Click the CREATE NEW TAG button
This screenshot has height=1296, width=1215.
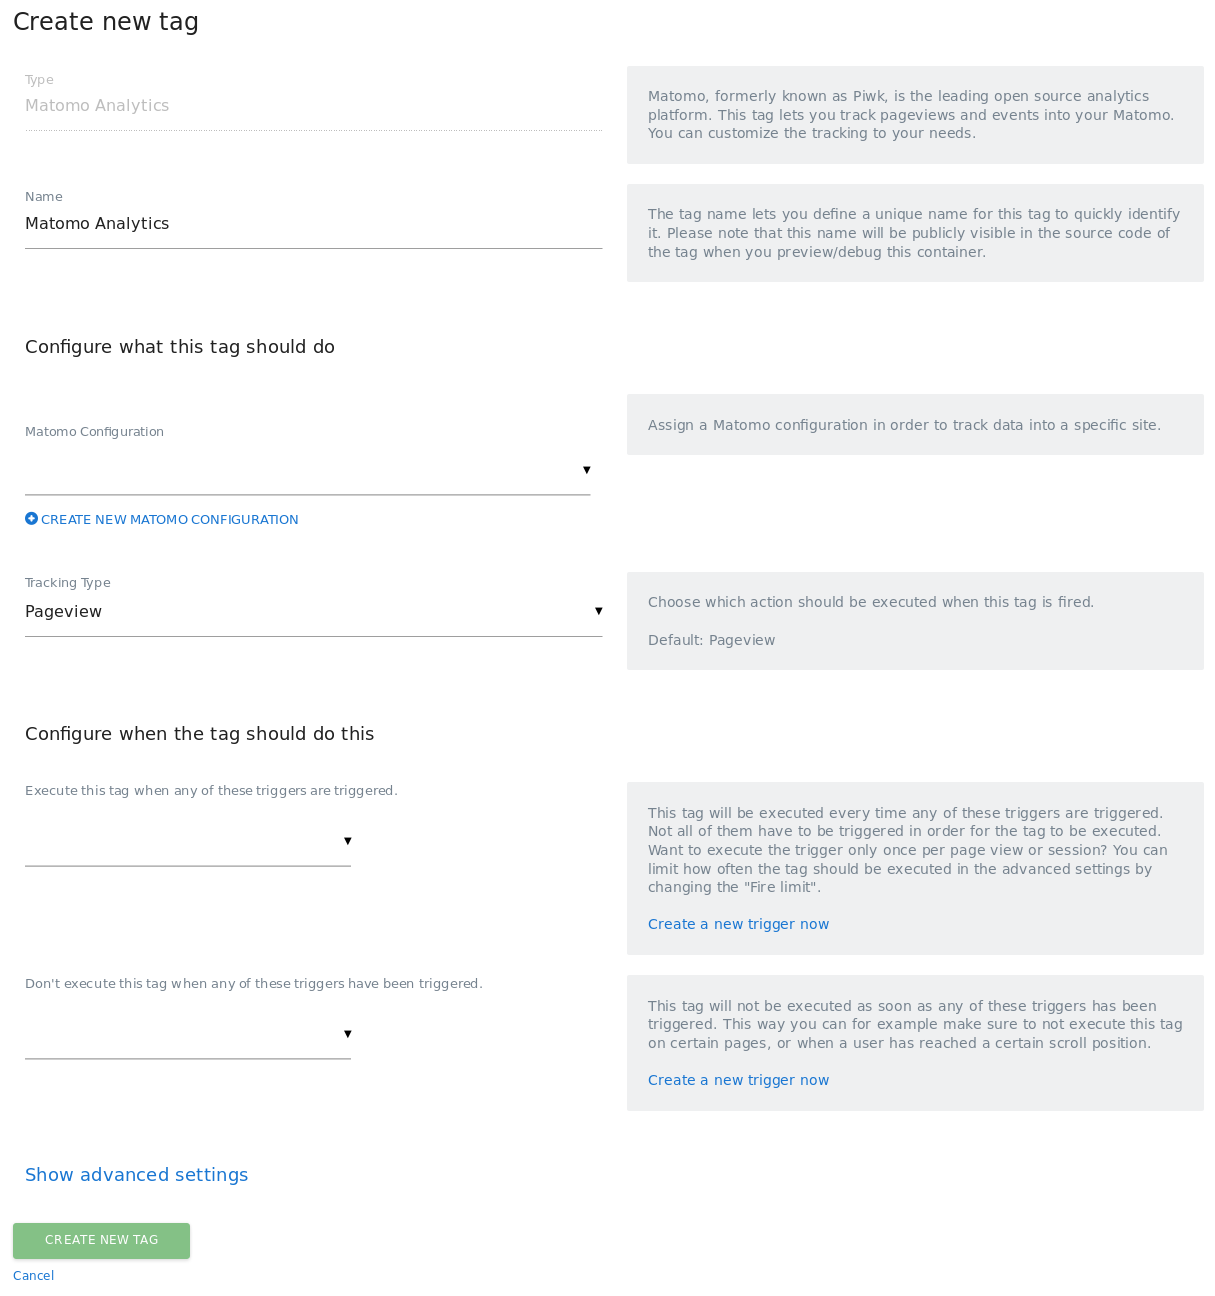point(100,1241)
